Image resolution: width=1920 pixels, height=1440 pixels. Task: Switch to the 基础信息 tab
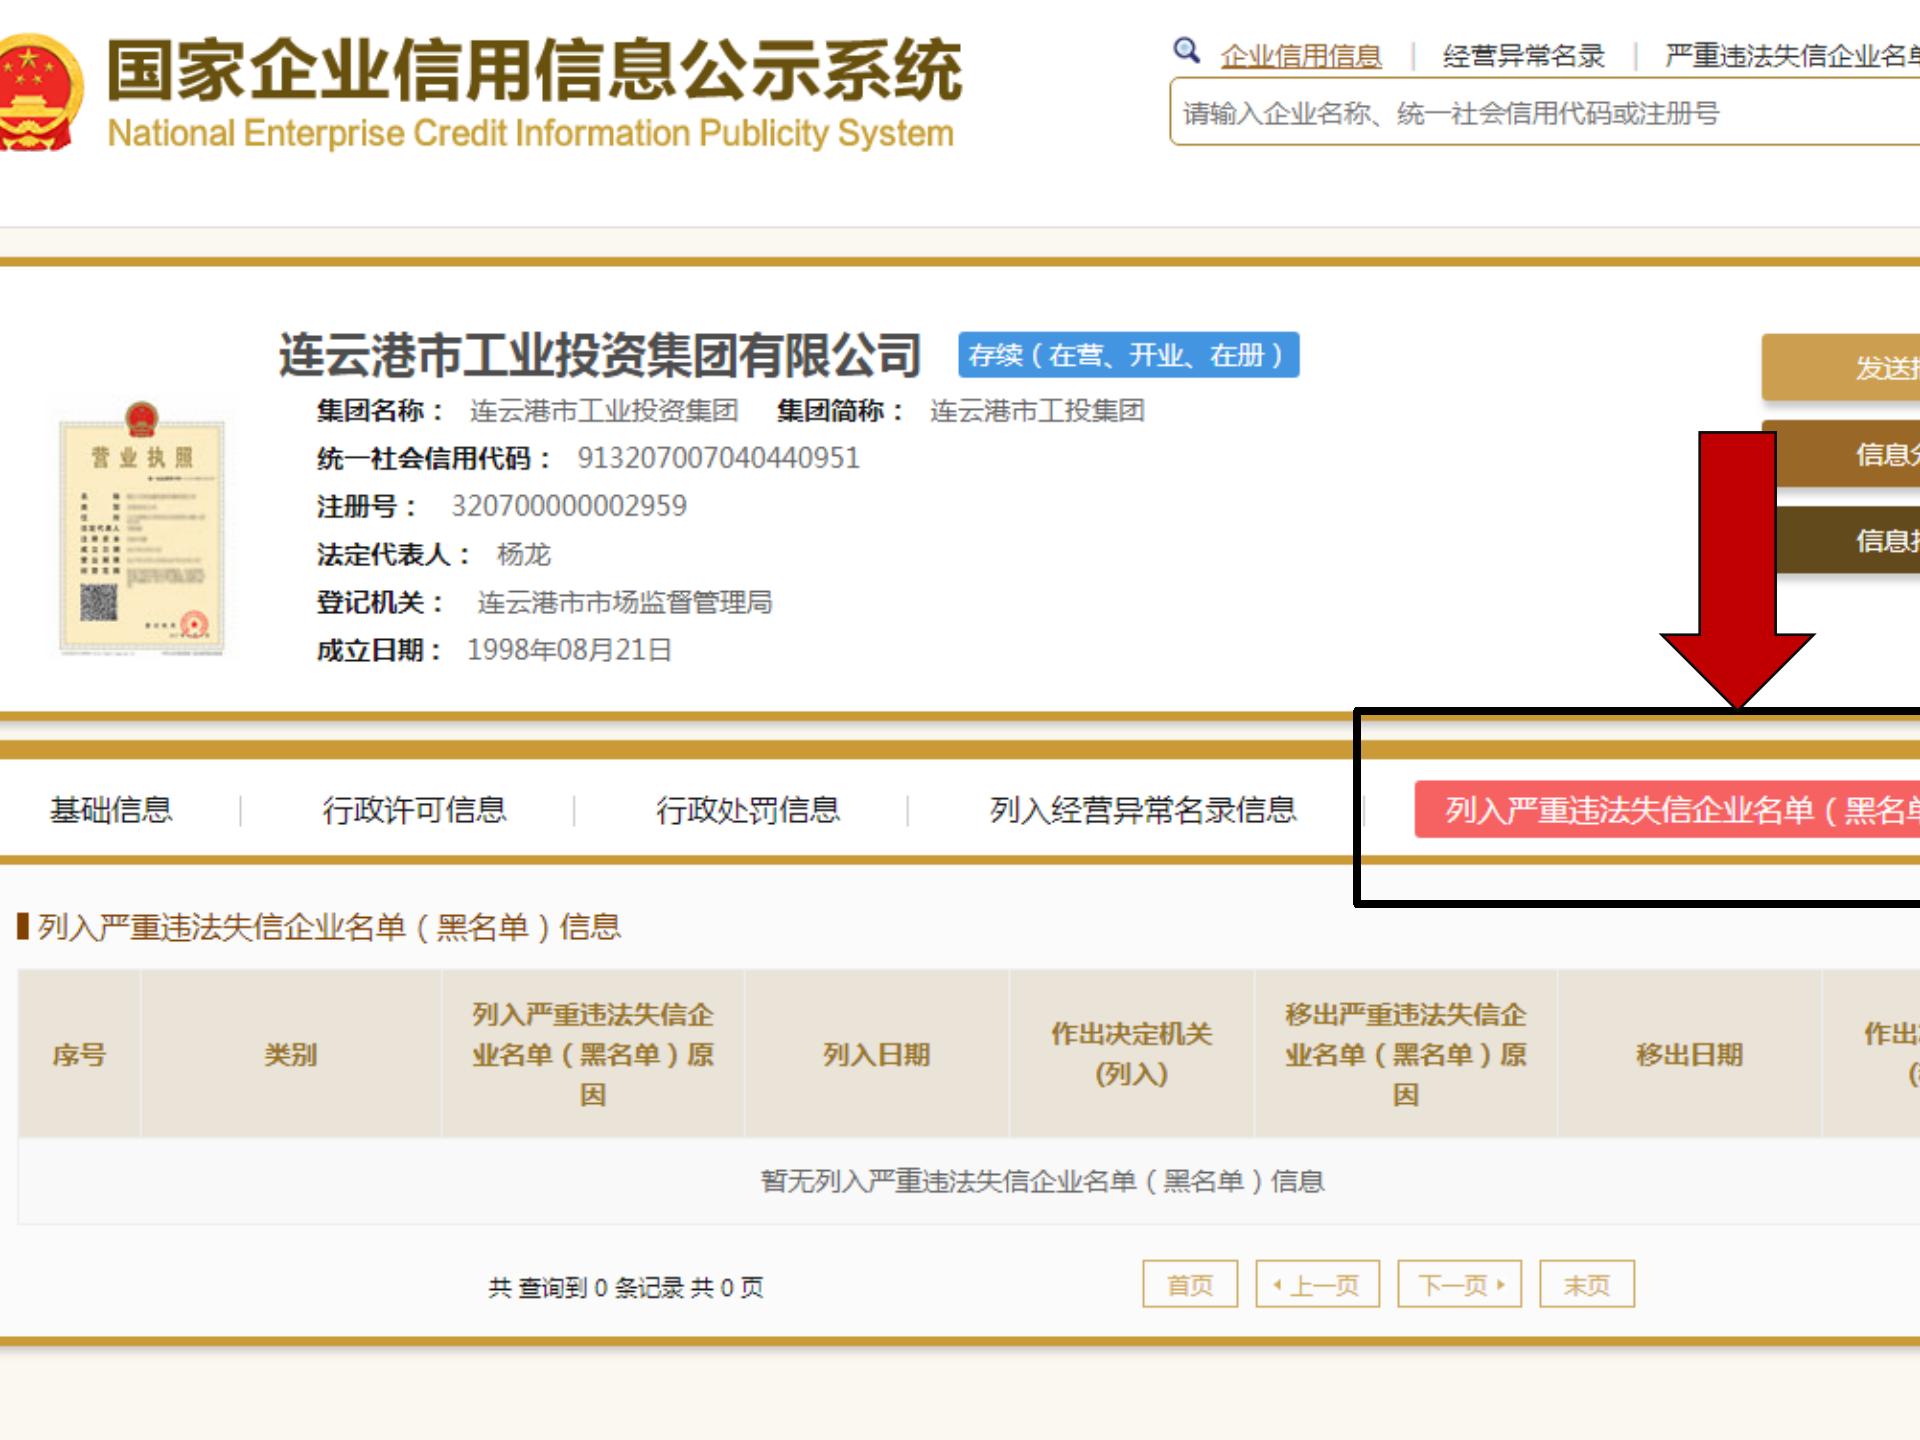pyautogui.click(x=111, y=809)
